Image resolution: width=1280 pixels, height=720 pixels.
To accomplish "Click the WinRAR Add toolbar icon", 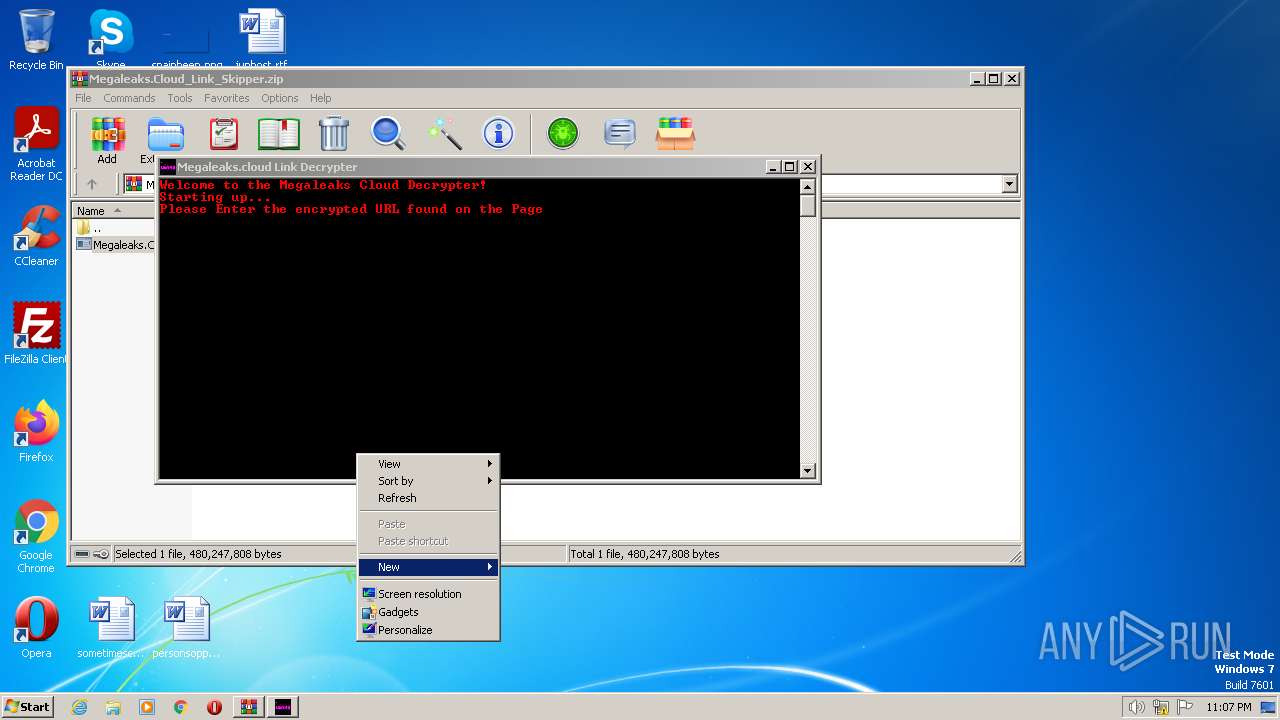I will click(x=107, y=134).
